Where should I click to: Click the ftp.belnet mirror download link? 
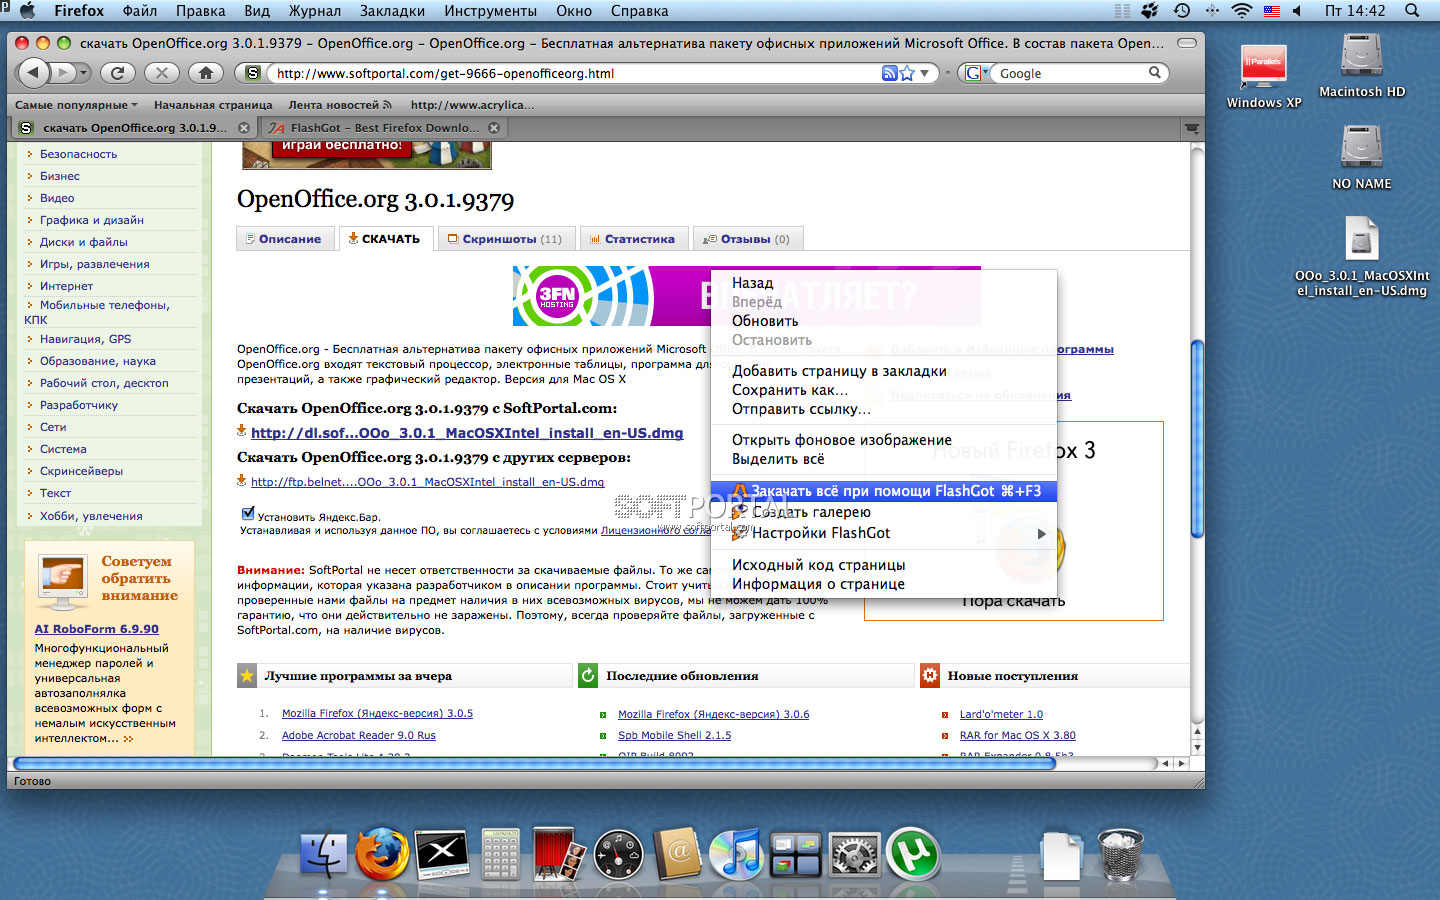point(428,482)
